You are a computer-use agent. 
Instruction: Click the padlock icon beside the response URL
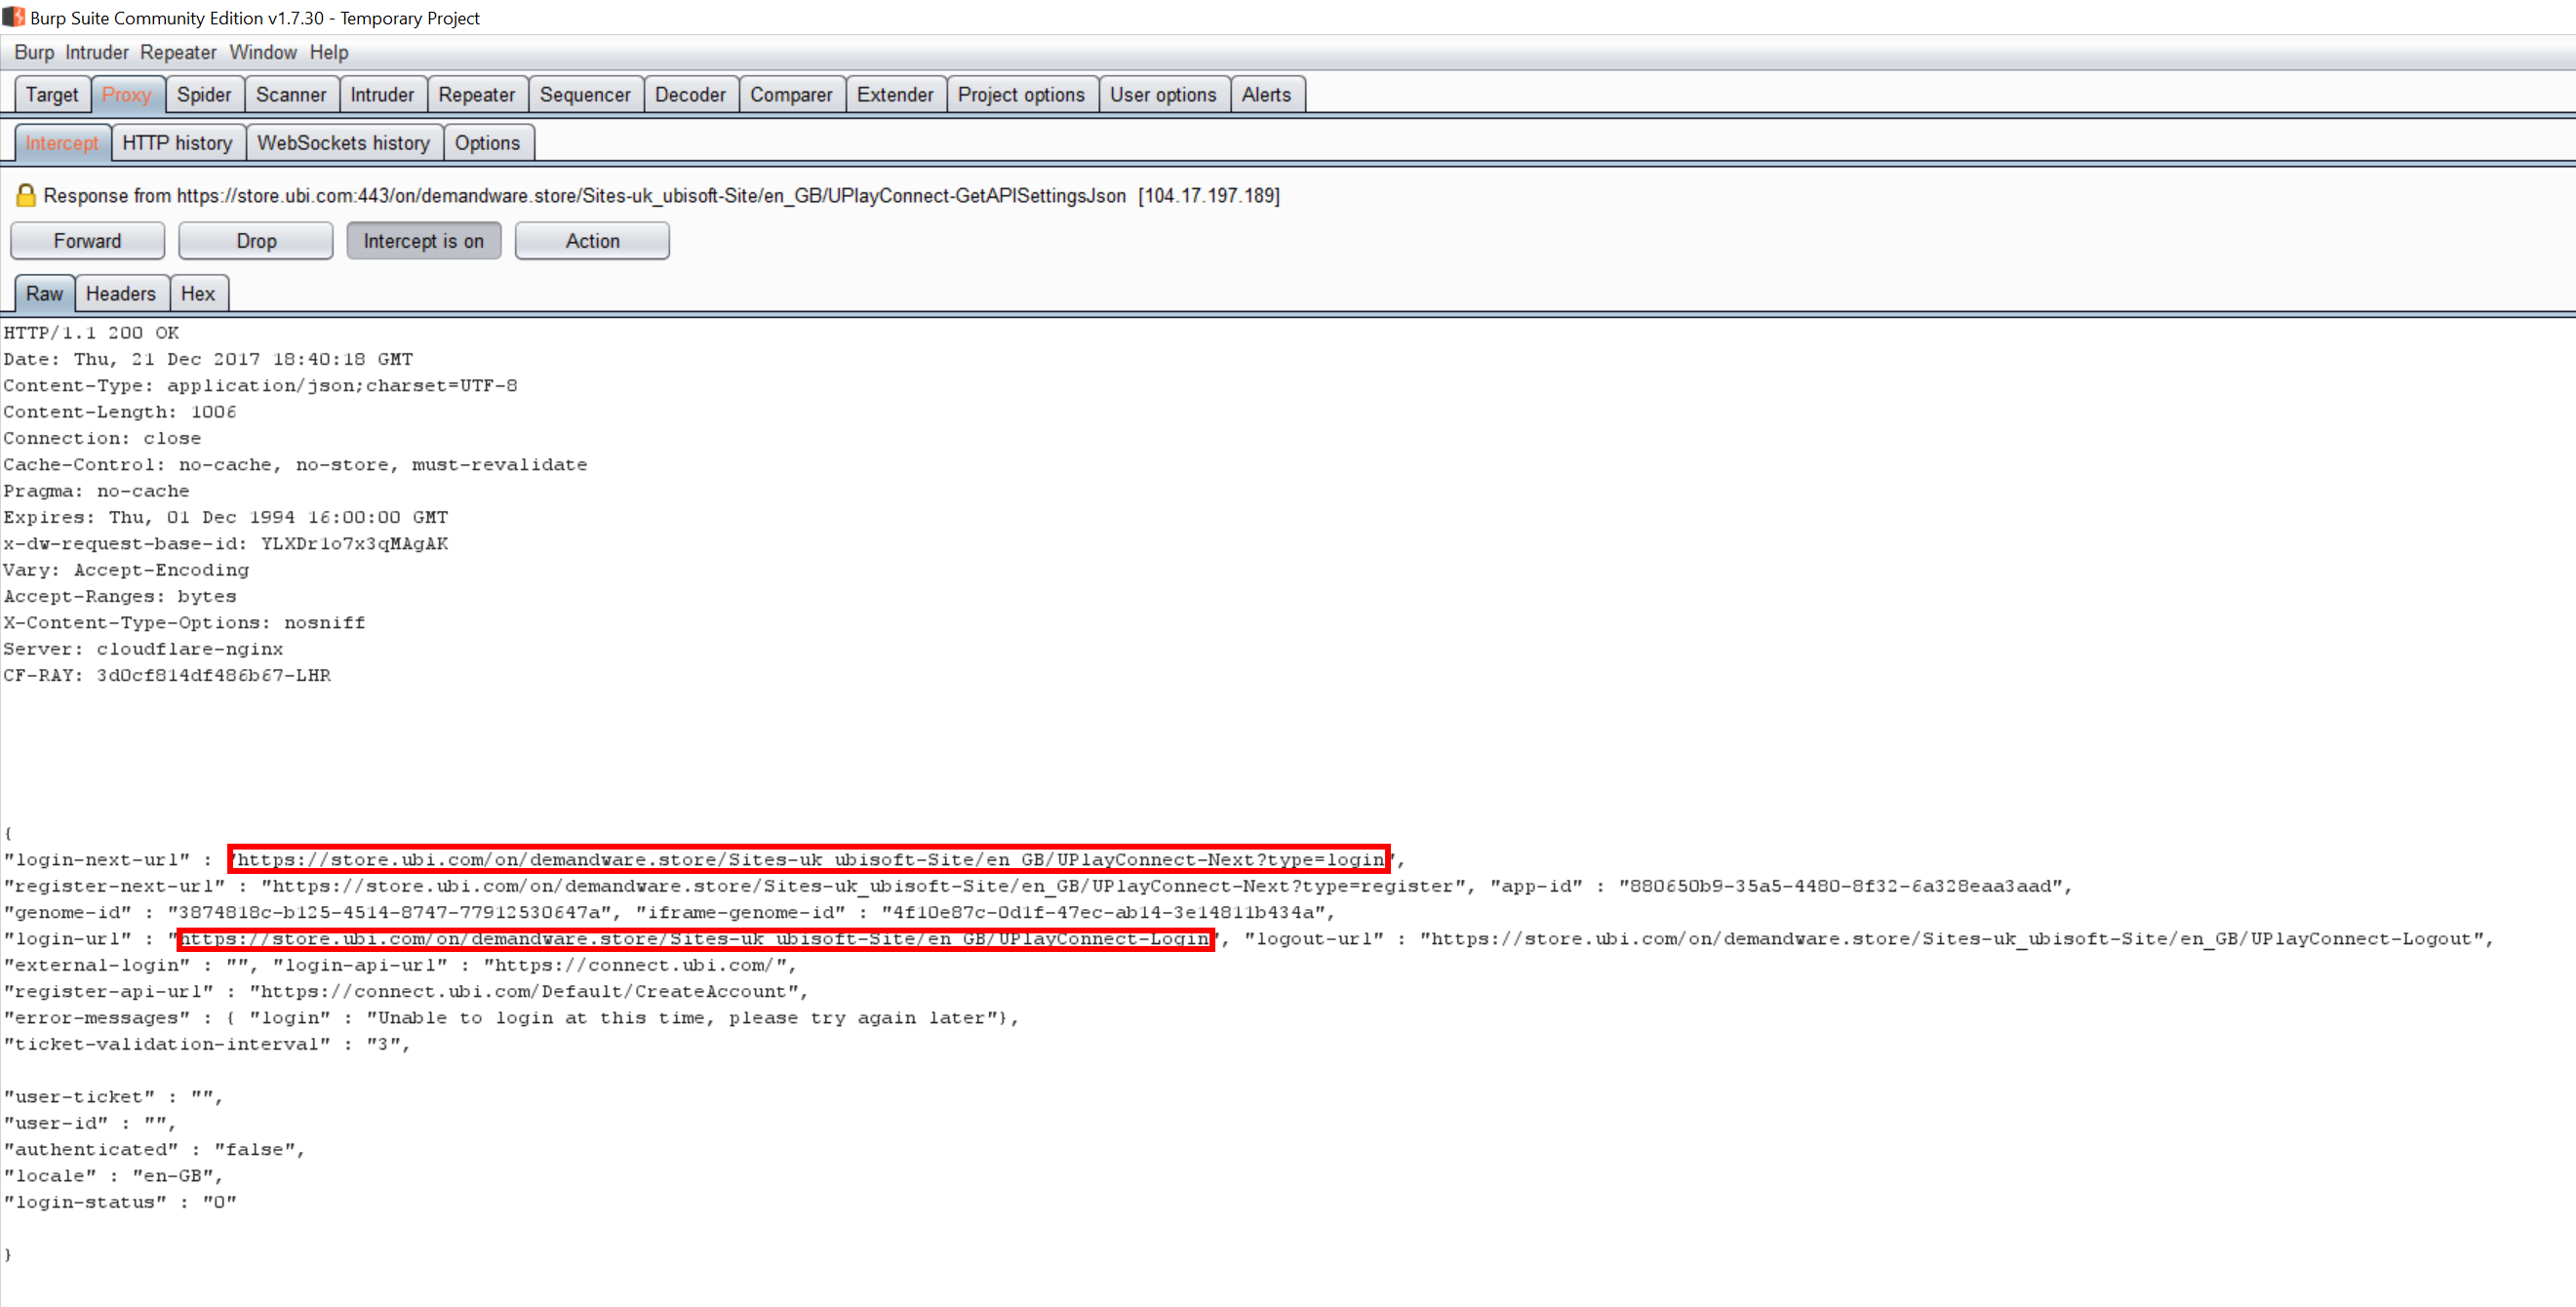(26, 195)
